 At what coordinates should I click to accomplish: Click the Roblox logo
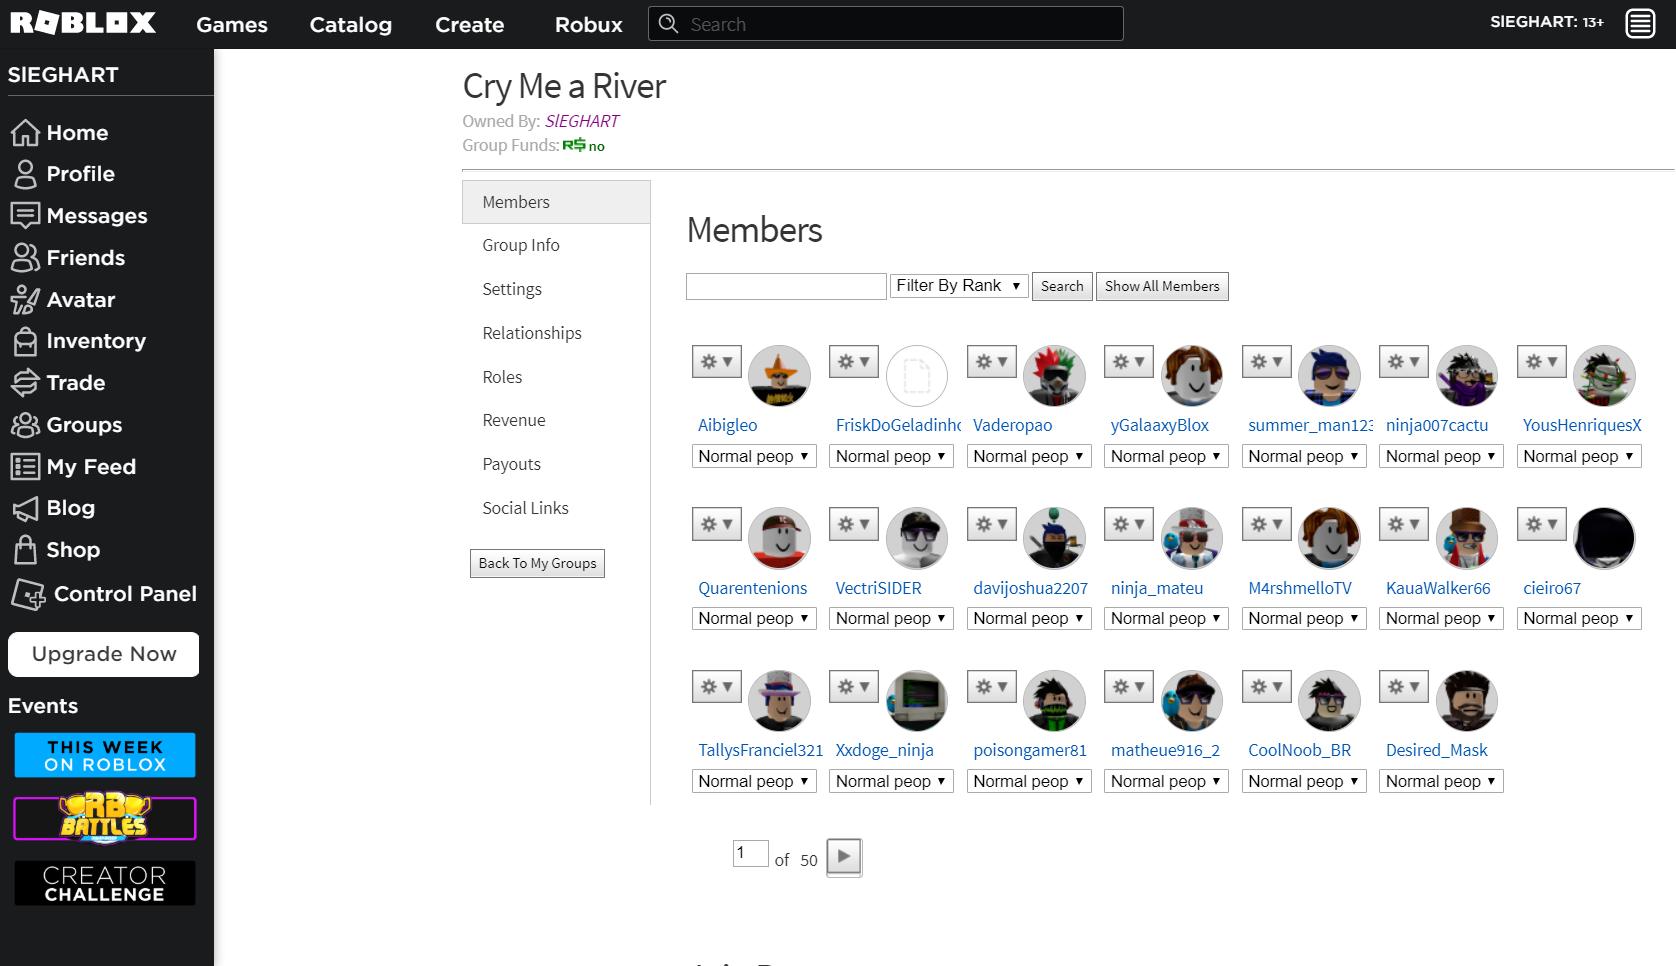[83, 23]
